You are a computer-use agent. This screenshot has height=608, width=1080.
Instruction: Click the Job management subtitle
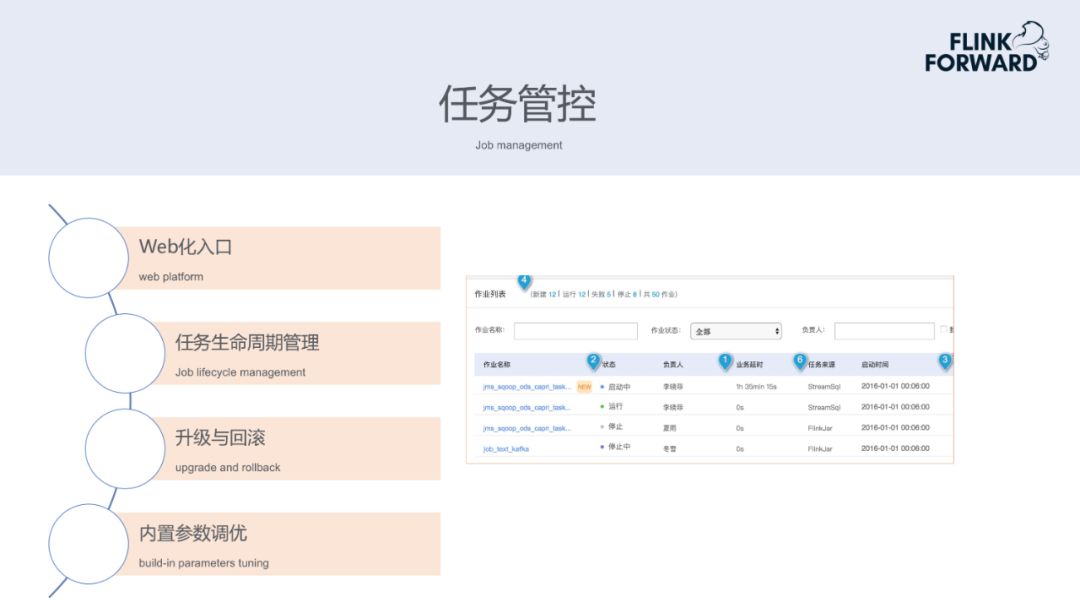click(519, 145)
